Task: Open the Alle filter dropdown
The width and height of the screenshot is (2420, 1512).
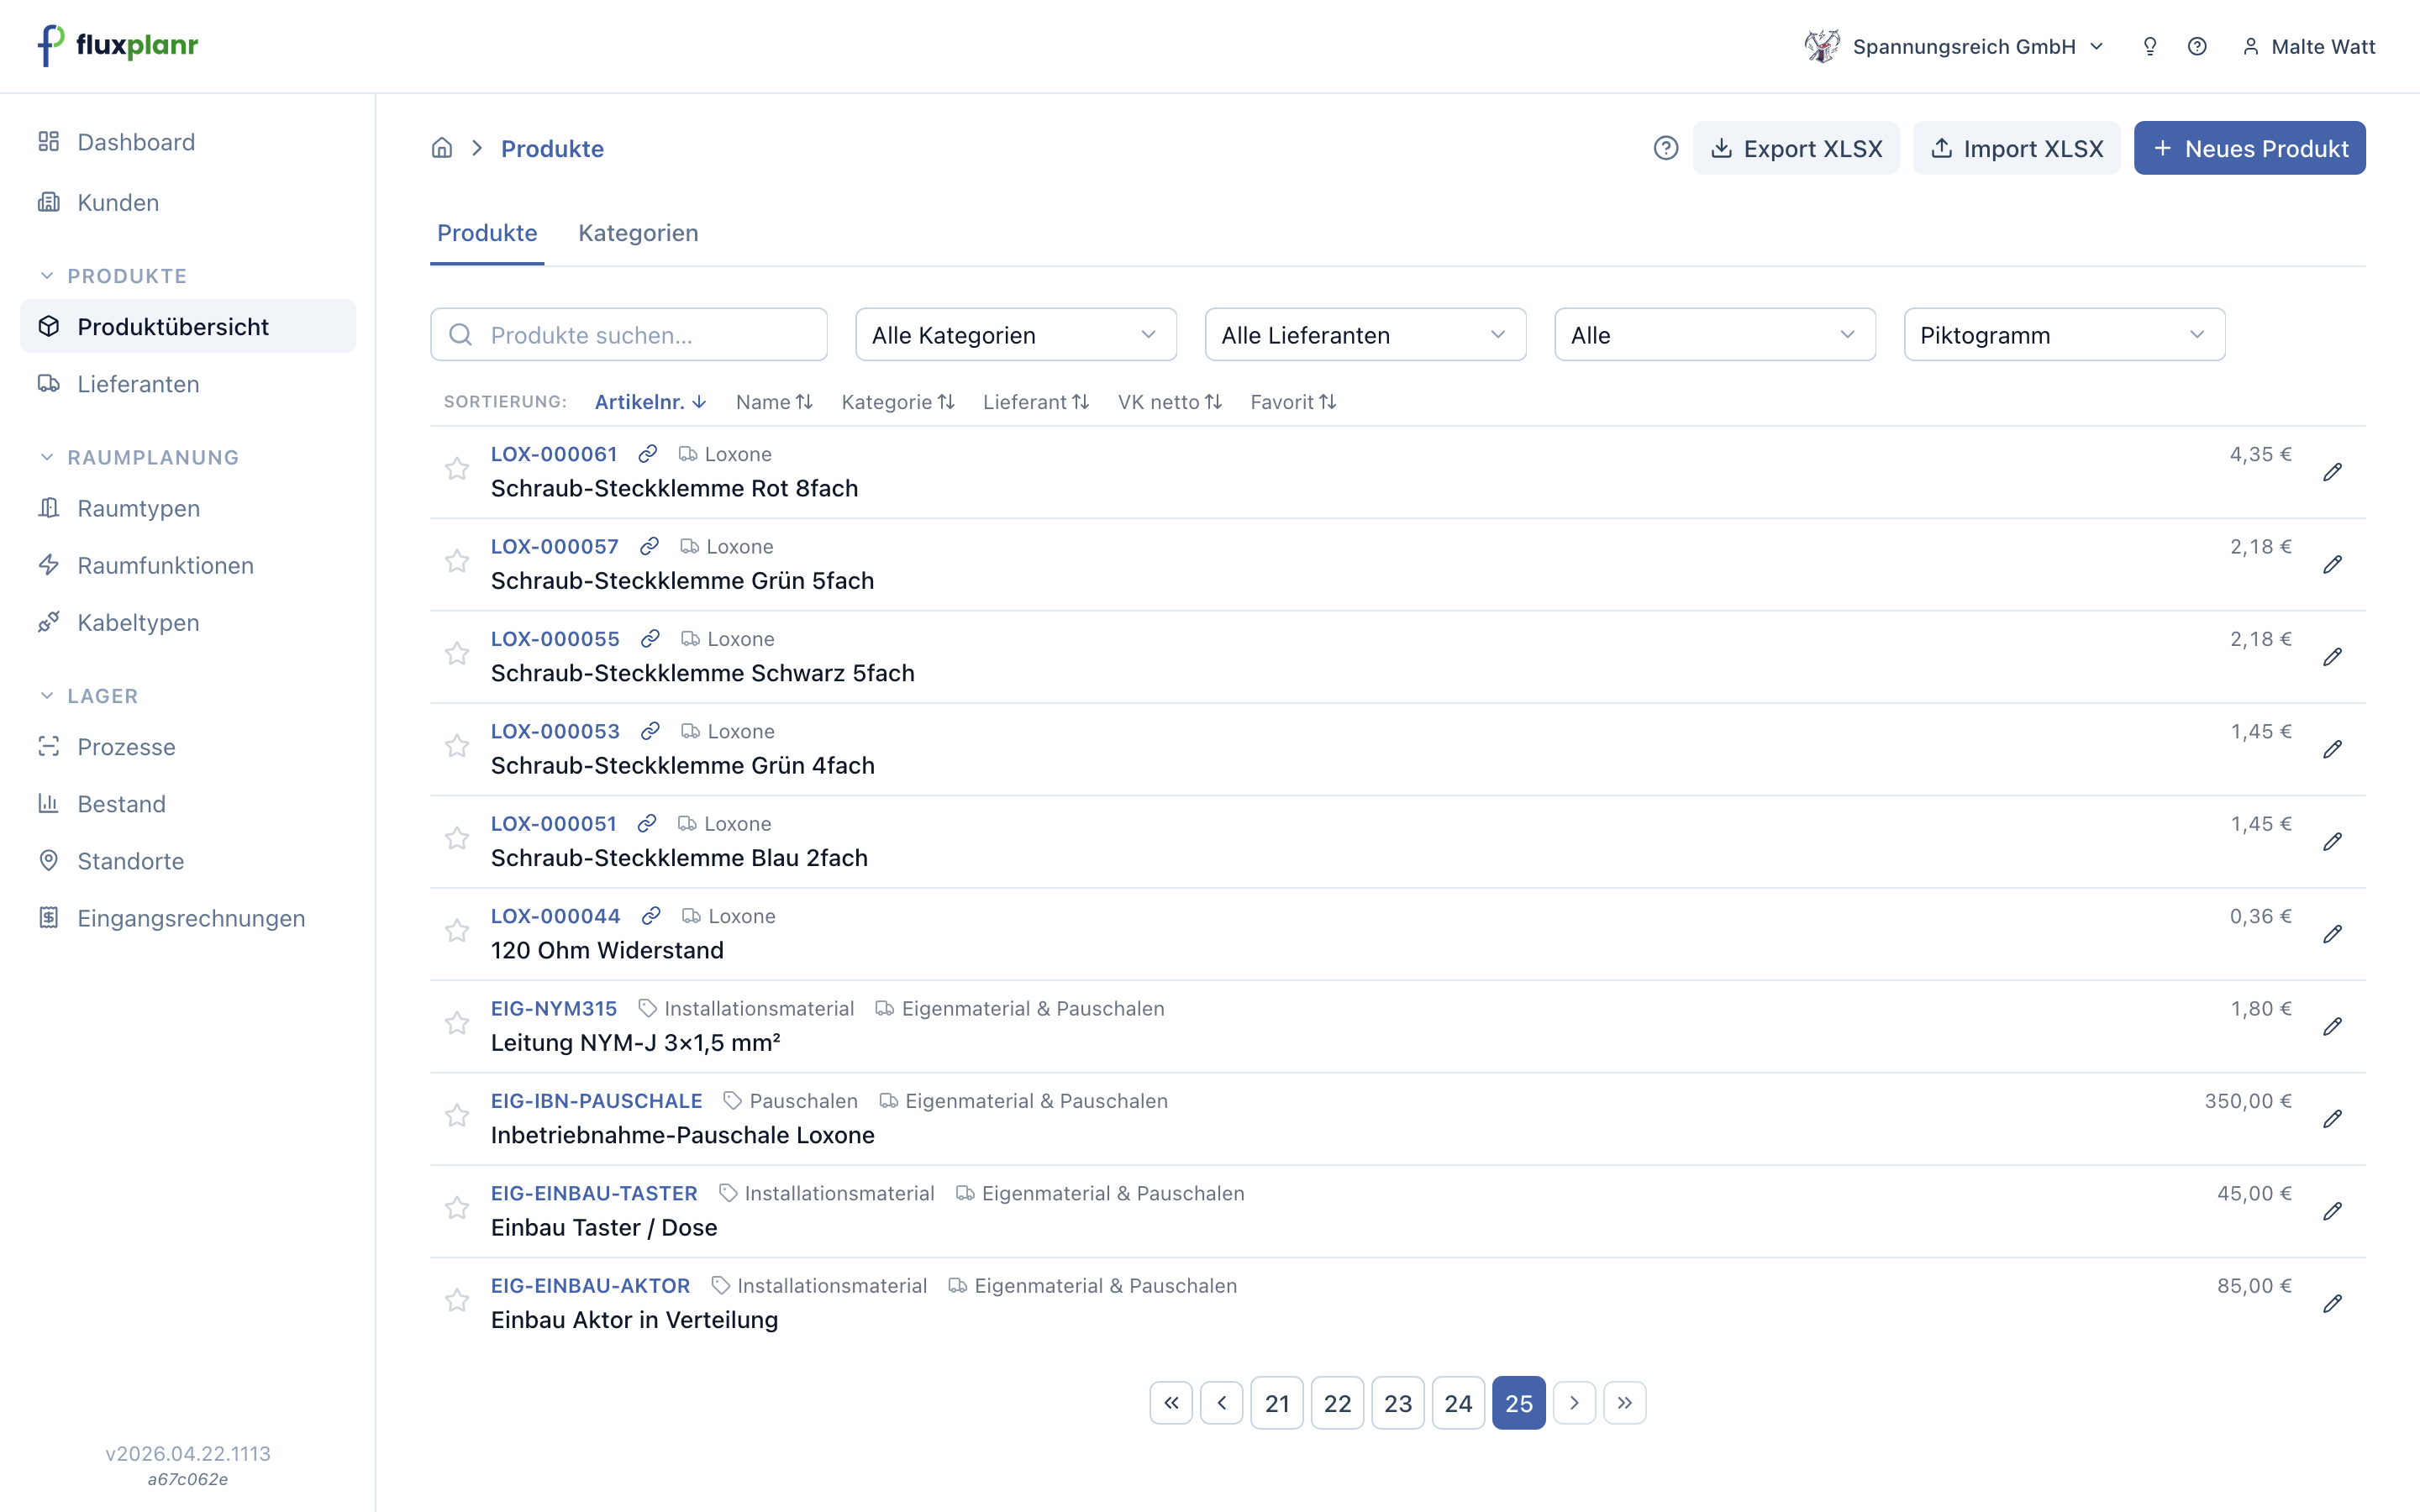Action: point(1714,335)
